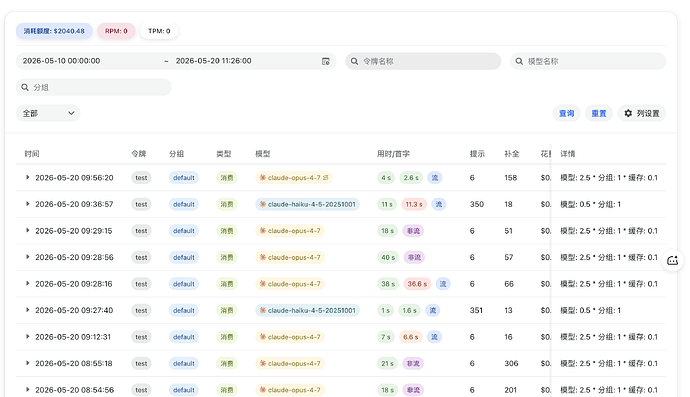690x397 pixels.
Task: Click claude-opus-4-7 tag in 09:12:31 row
Action: (x=290, y=337)
